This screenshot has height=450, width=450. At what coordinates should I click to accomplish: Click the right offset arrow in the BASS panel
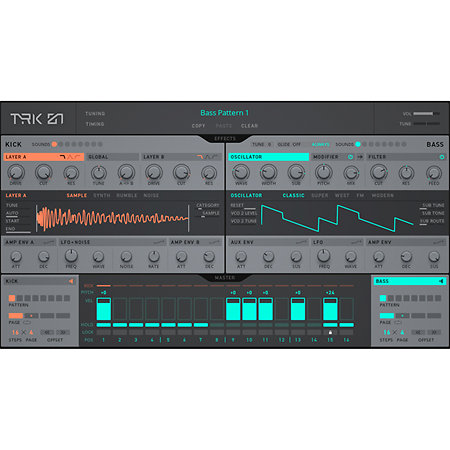pos(434,332)
